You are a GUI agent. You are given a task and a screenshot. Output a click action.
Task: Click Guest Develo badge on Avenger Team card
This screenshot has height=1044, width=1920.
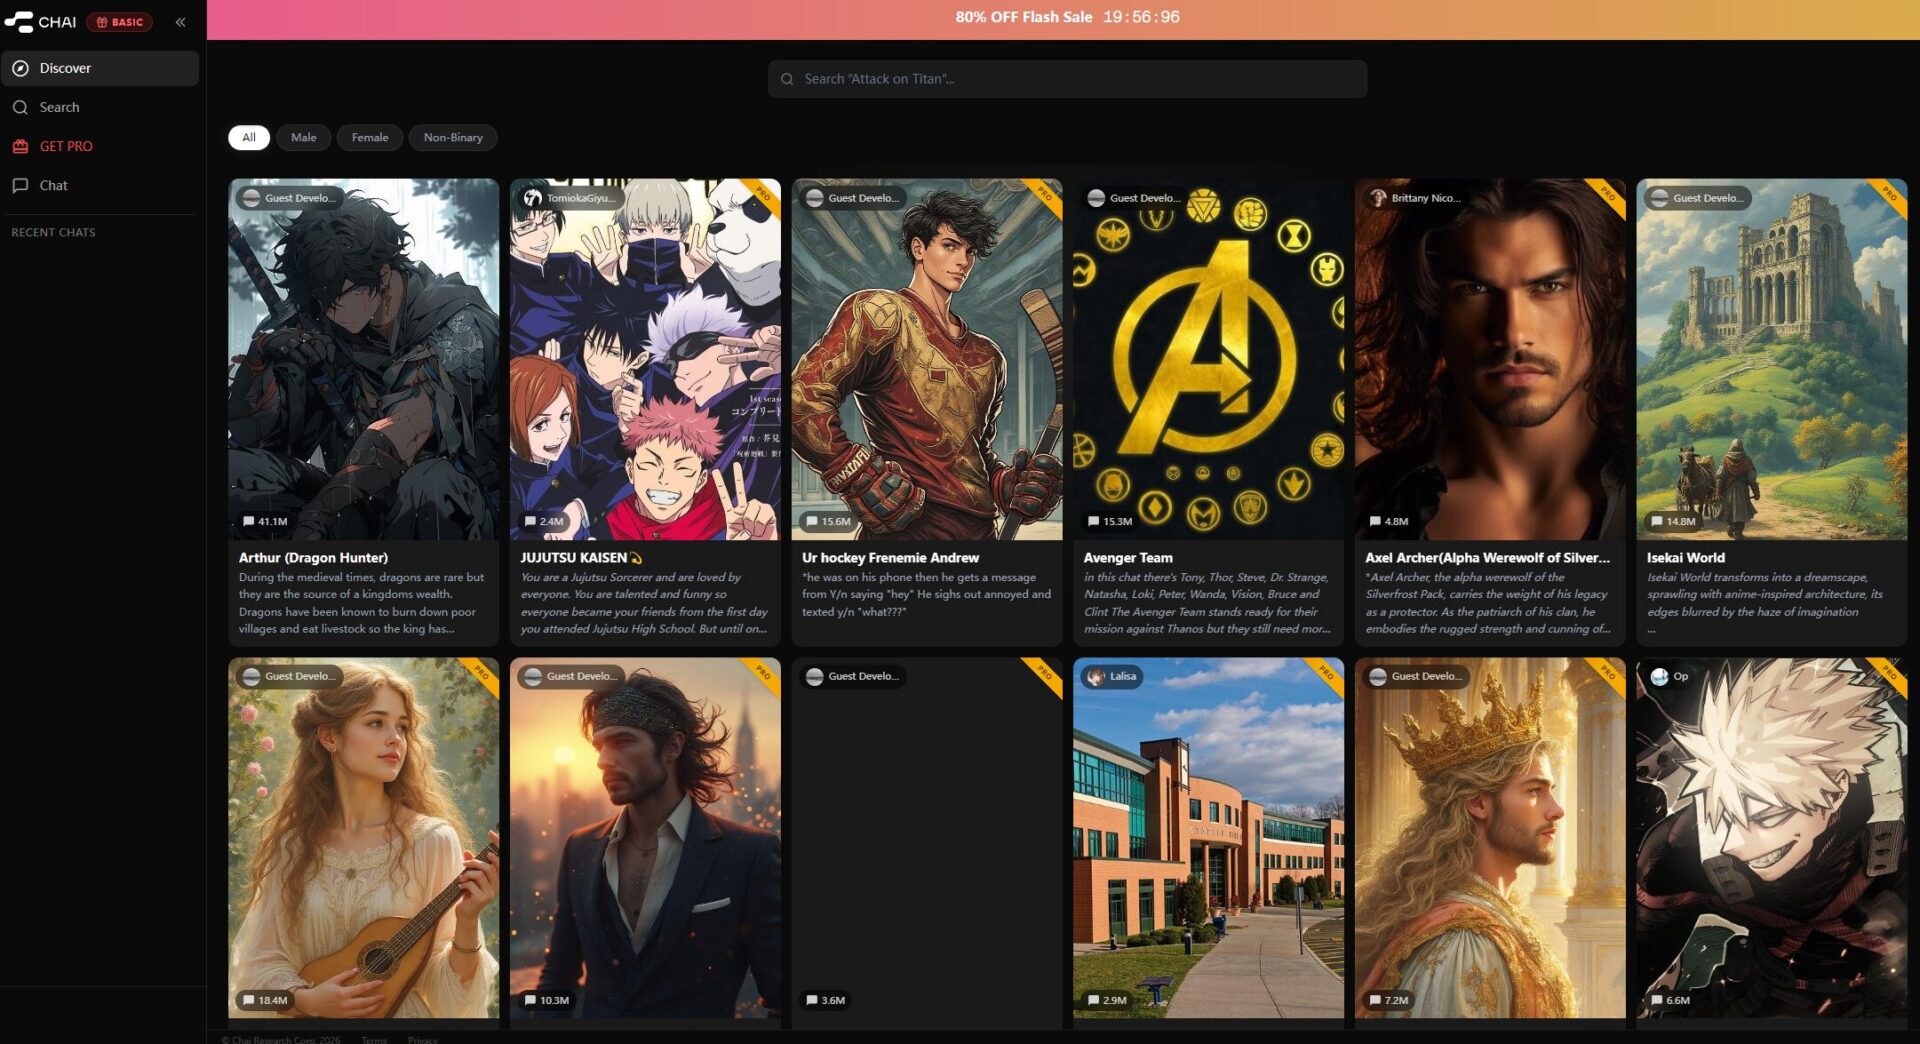click(x=1134, y=198)
